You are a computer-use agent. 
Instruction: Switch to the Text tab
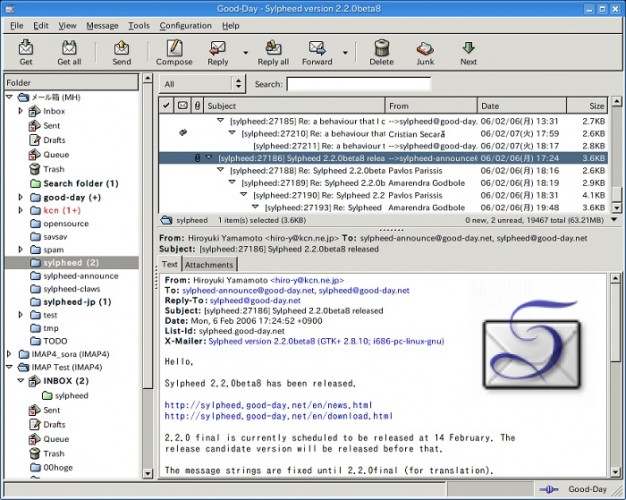(169, 264)
